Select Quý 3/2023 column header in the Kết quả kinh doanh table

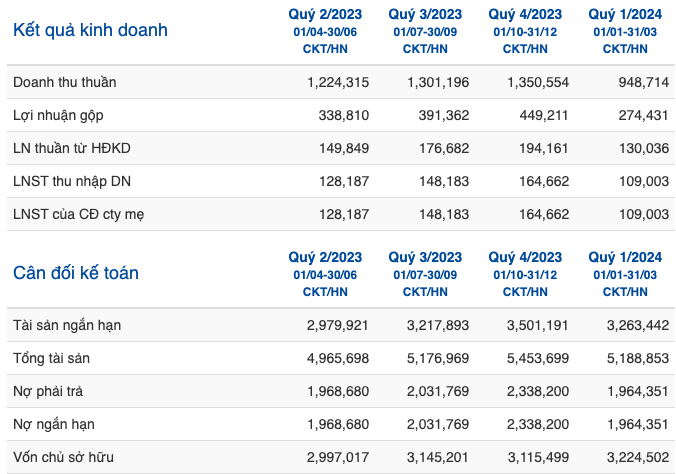425,14
